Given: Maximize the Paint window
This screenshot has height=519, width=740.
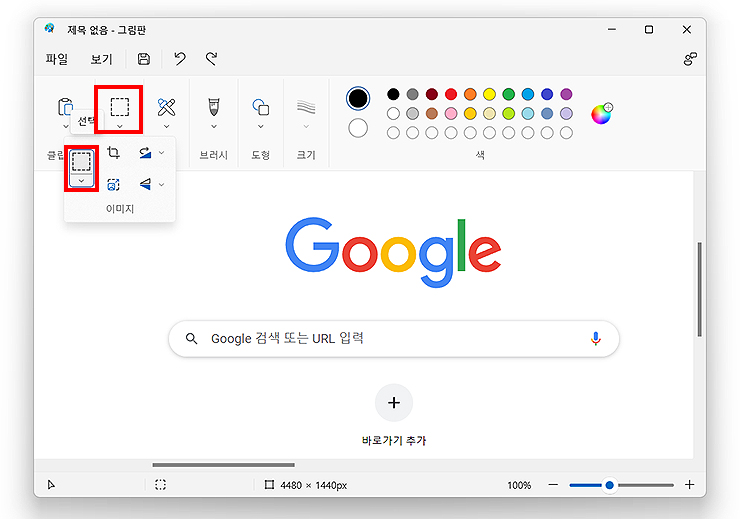Looking at the screenshot, I should click(649, 29).
